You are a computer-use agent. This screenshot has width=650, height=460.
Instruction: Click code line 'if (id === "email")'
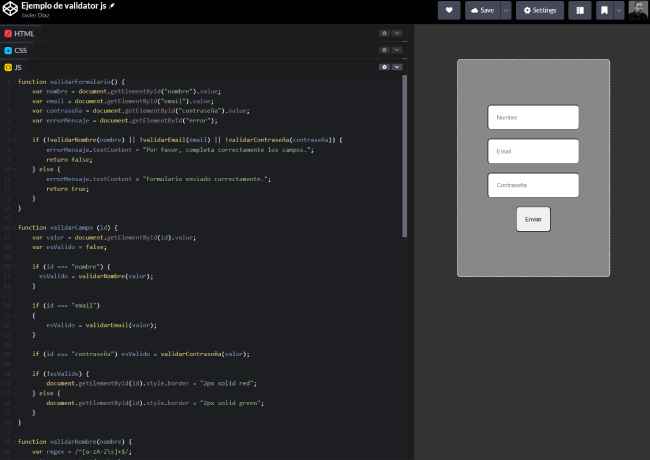click(x=66, y=305)
